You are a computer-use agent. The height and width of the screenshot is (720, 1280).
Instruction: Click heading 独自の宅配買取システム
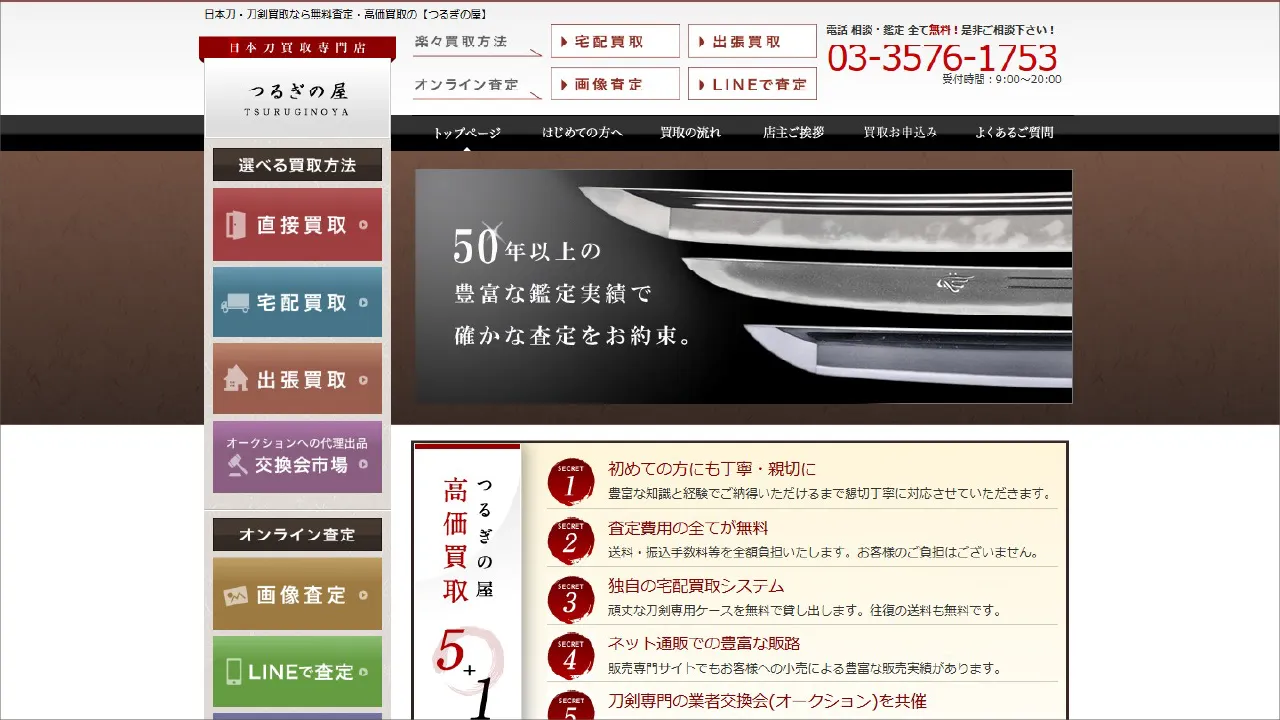tap(696, 586)
